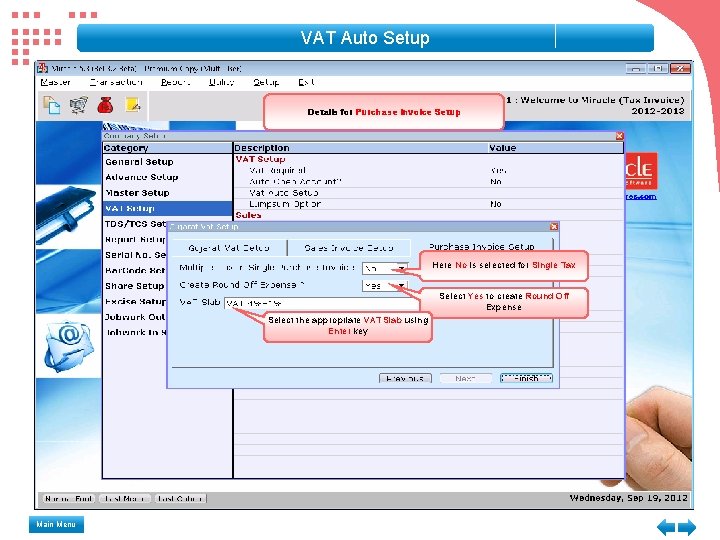Select Share Setup category
The width and height of the screenshot is (720, 540).
point(135,286)
